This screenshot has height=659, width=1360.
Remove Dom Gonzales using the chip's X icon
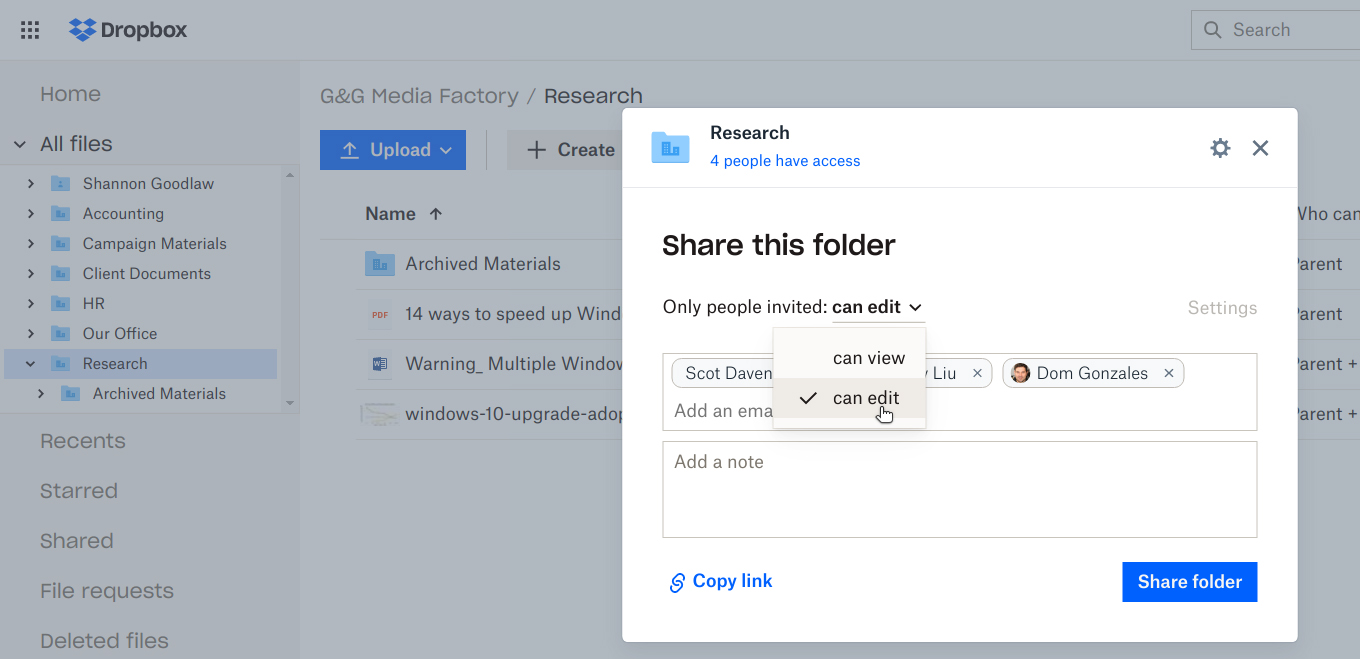pyautogui.click(x=1168, y=372)
